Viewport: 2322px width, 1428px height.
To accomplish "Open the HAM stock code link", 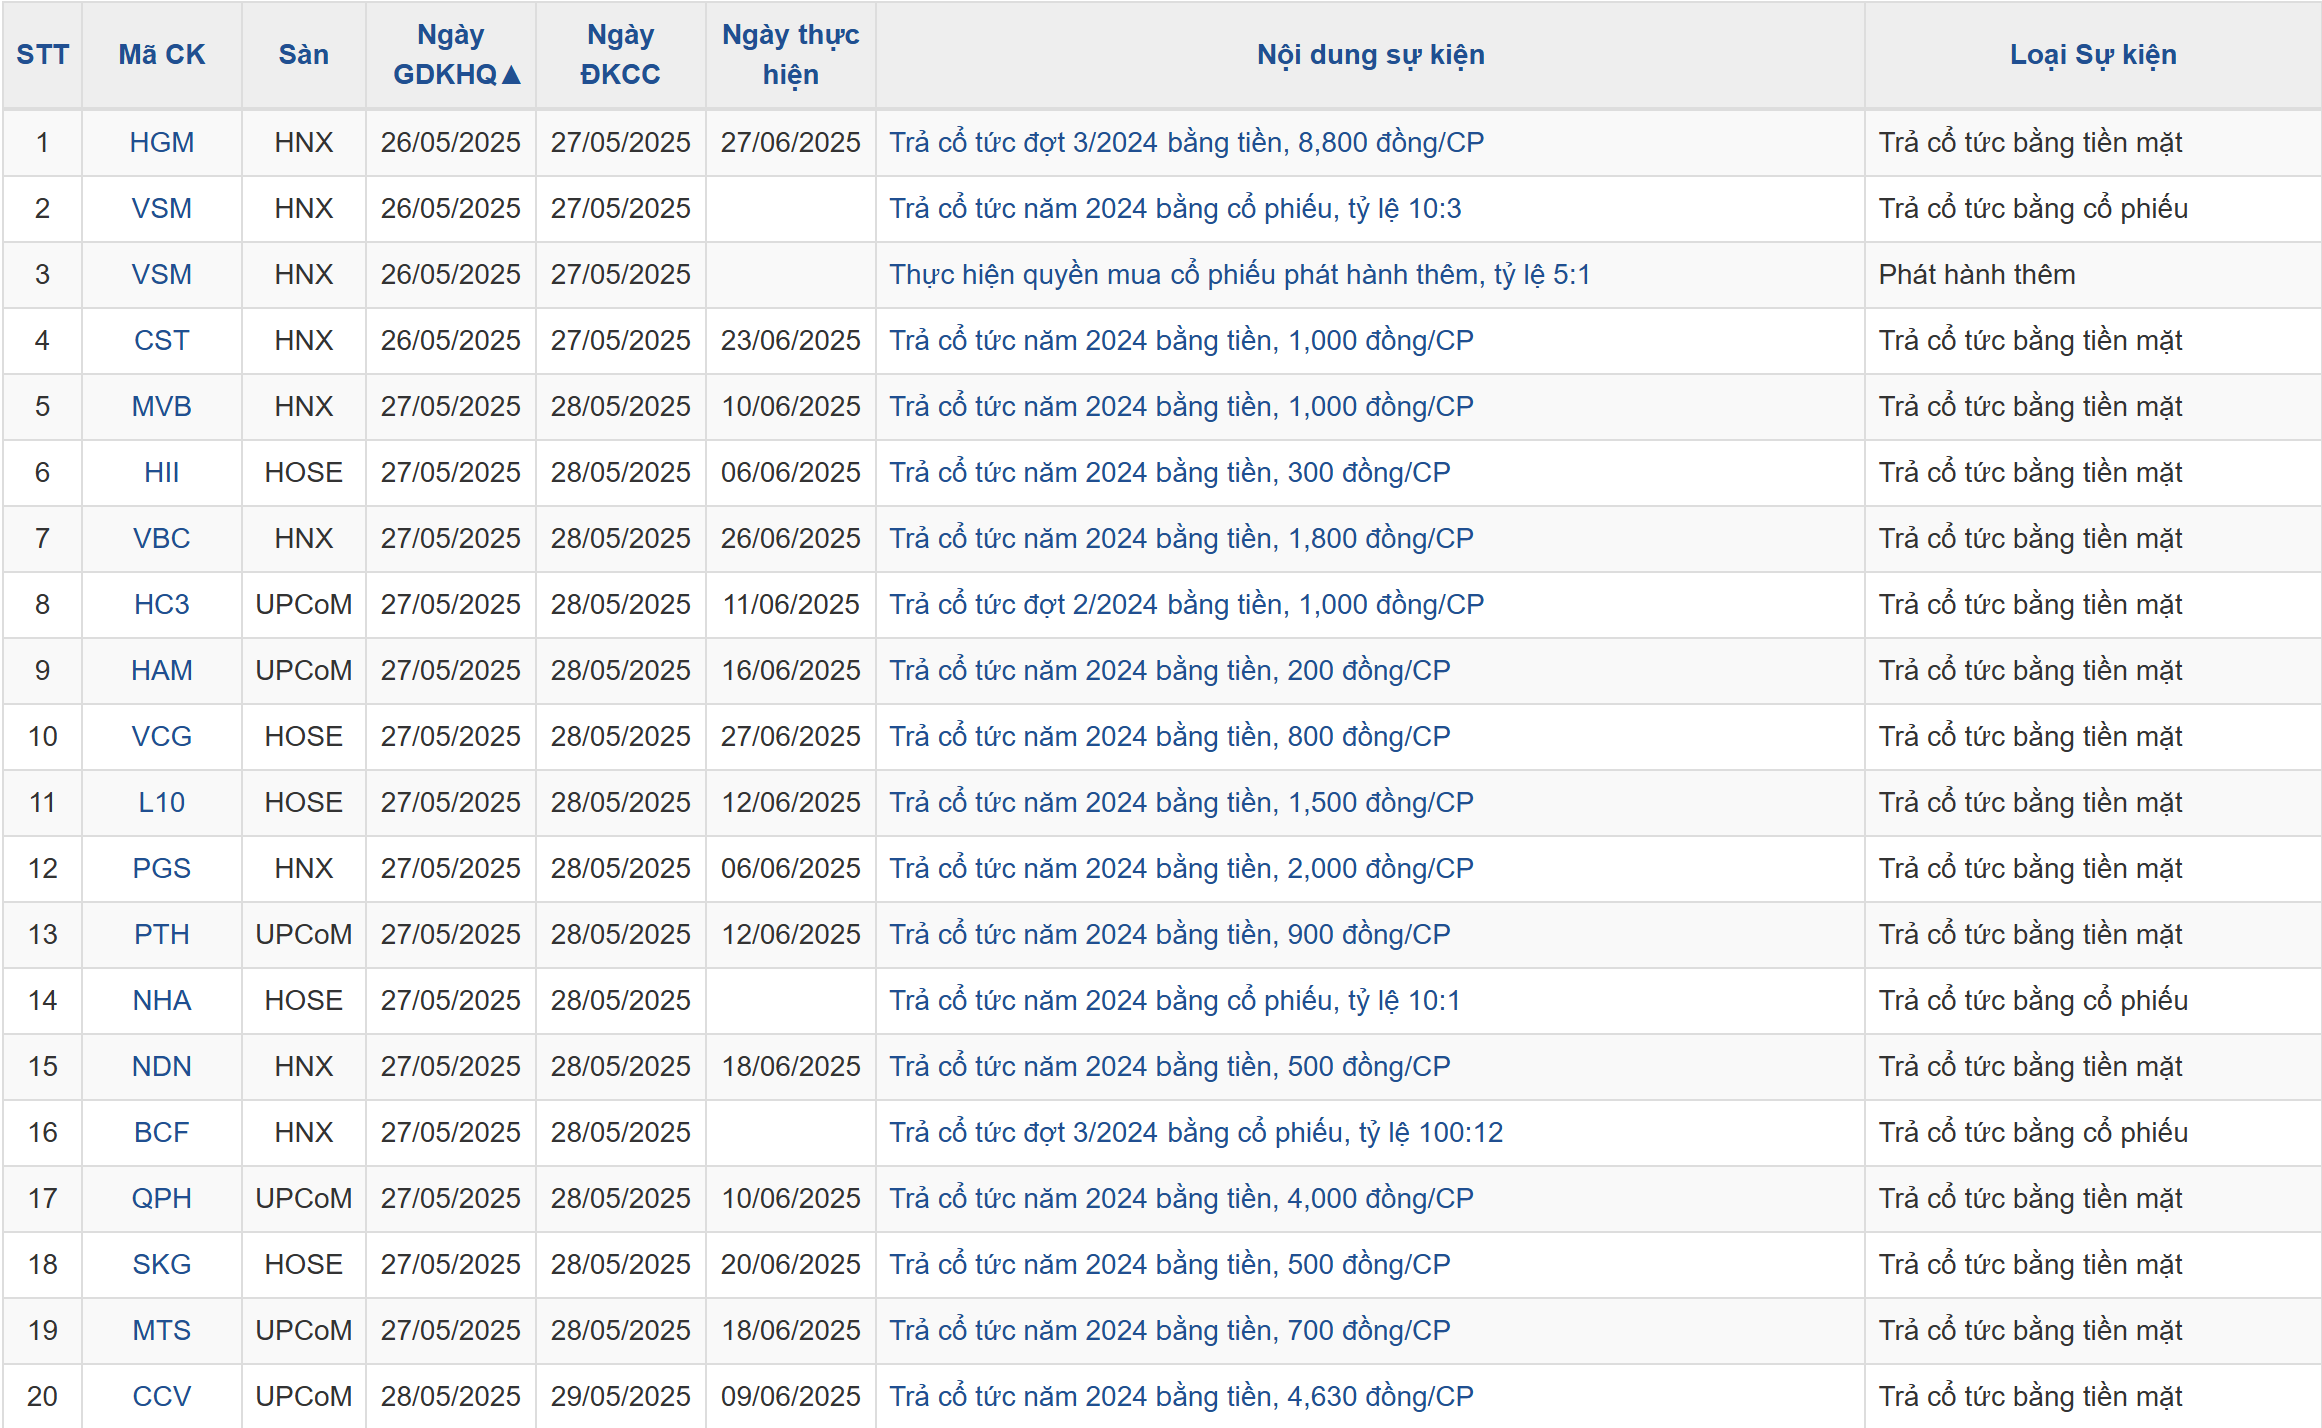I will coord(162,671).
